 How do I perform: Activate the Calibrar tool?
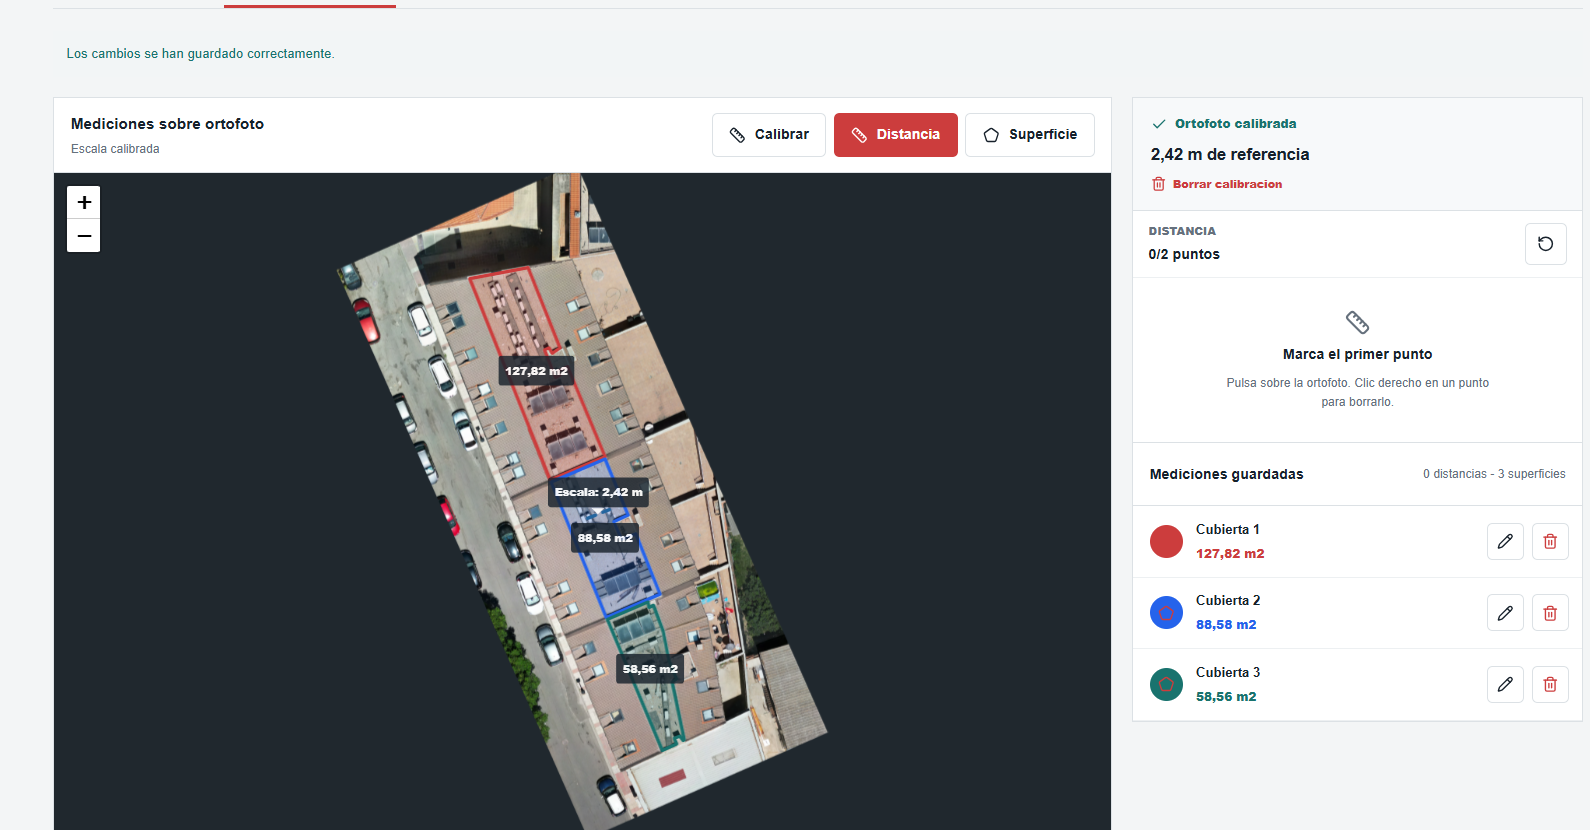click(769, 135)
